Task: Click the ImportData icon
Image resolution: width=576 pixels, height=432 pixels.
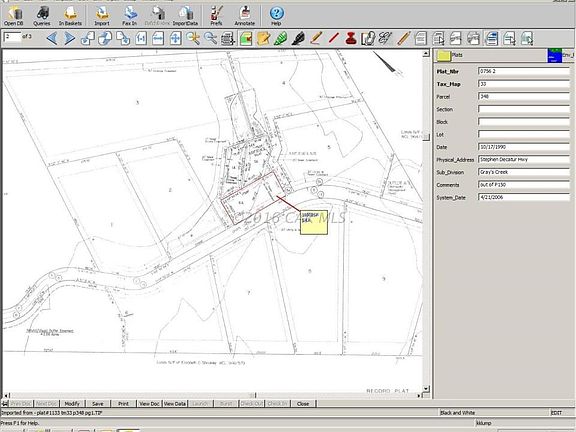Action: coord(186,15)
